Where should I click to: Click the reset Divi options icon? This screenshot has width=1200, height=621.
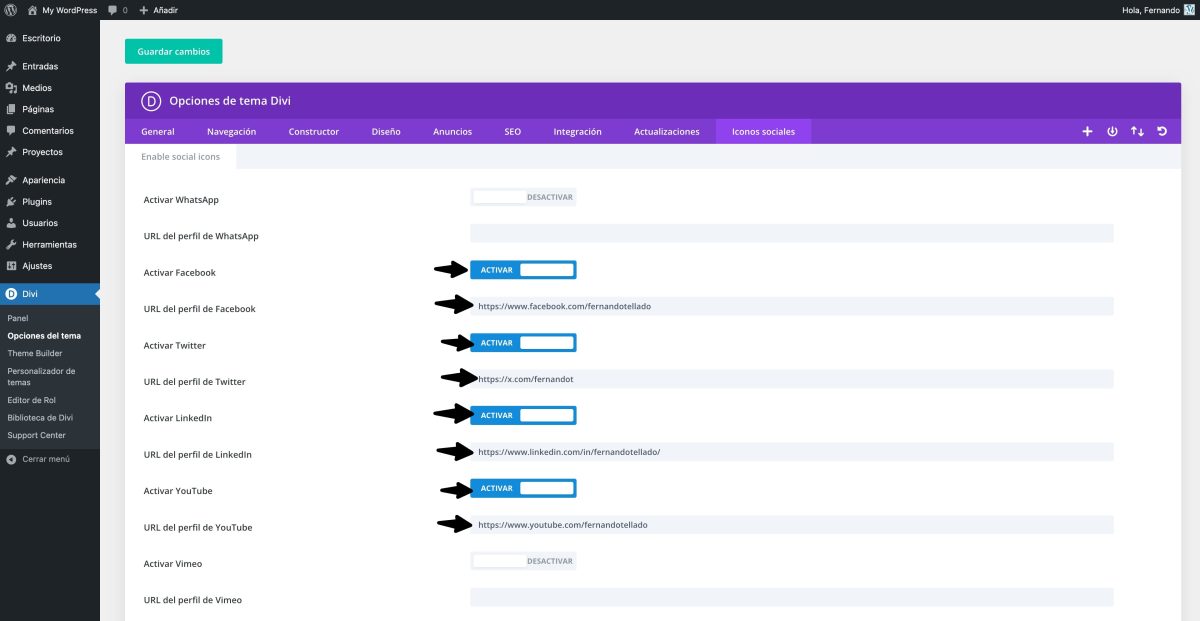pos(1161,131)
